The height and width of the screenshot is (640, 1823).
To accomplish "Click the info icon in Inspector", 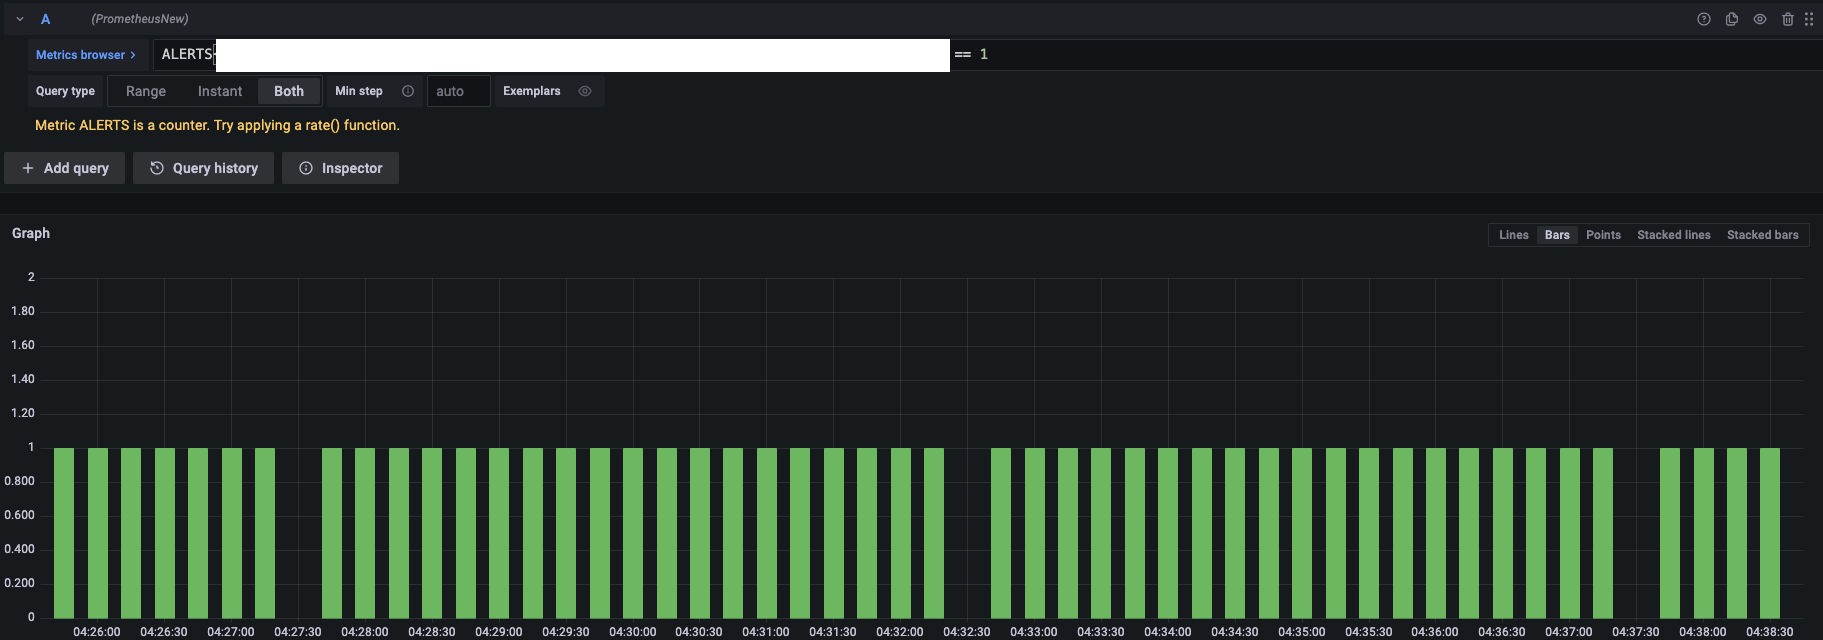I will pyautogui.click(x=306, y=168).
